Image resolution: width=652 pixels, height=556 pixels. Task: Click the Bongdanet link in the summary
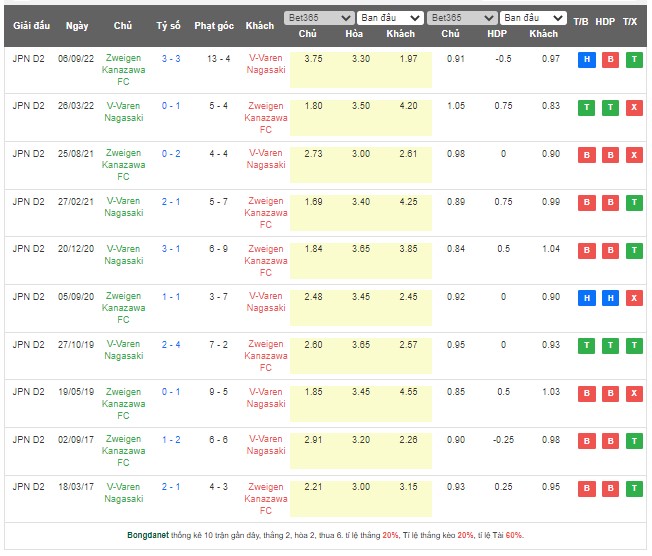coord(148,535)
